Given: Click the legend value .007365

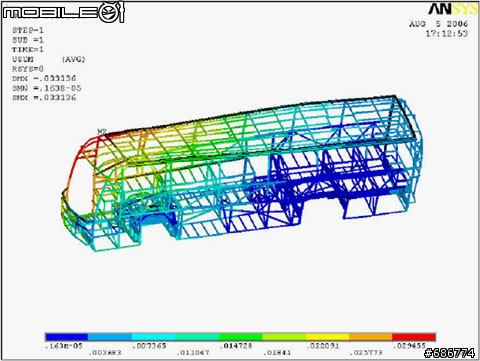Looking at the screenshot, I should point(149,346).
